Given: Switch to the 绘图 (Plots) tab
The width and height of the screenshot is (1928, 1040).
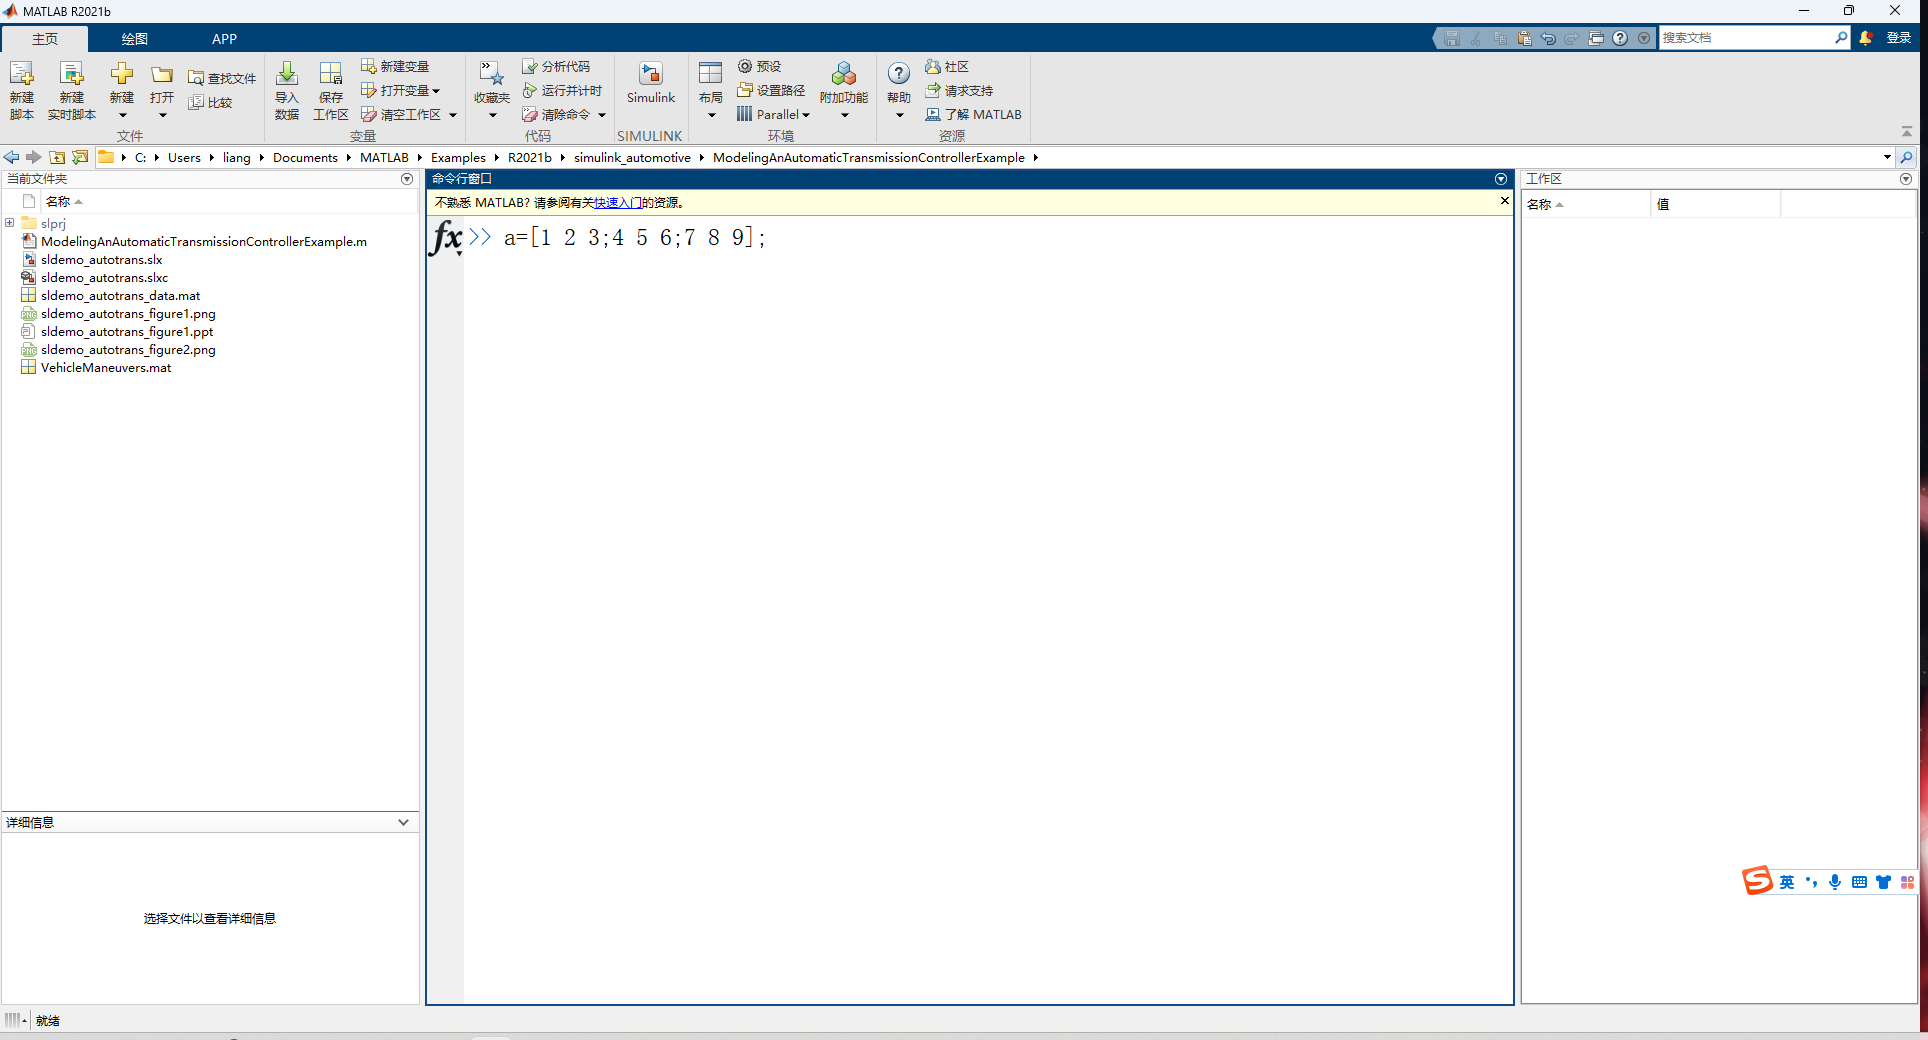Looking at the screenshot, I should pos(135,39).
